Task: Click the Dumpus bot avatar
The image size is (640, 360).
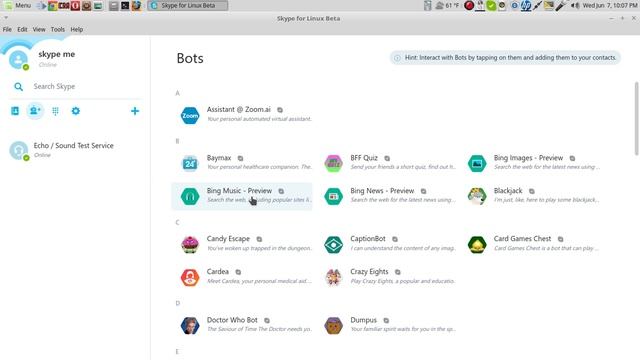Action: (333, 326)
